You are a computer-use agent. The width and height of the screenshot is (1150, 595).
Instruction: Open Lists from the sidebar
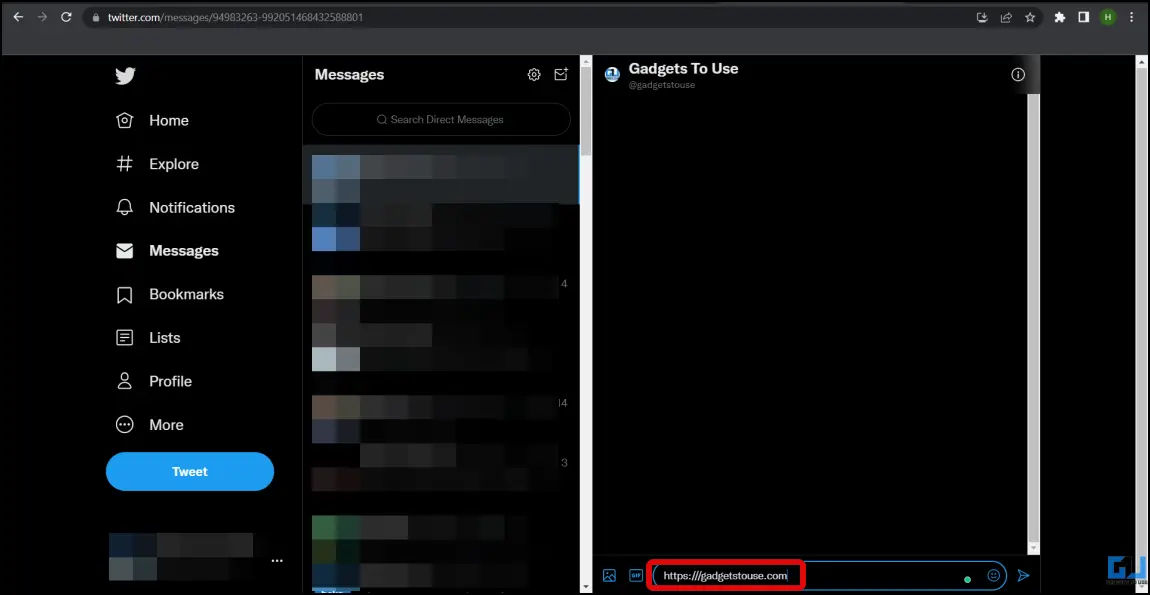pos(148,337)
